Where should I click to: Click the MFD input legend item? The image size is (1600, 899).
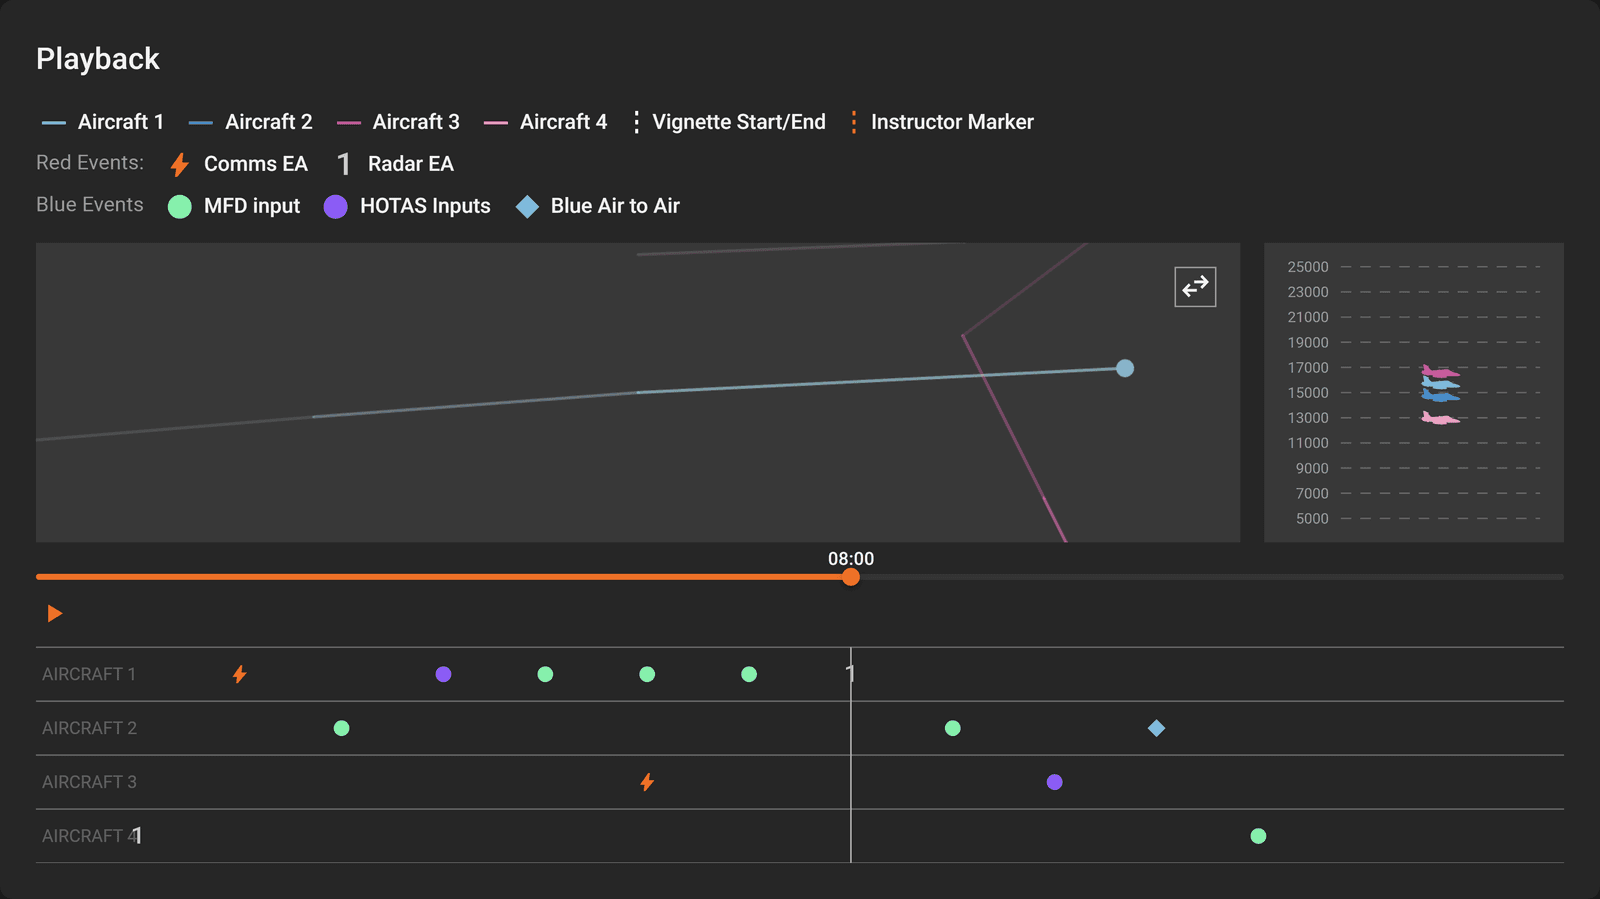[x=234, y=206]
